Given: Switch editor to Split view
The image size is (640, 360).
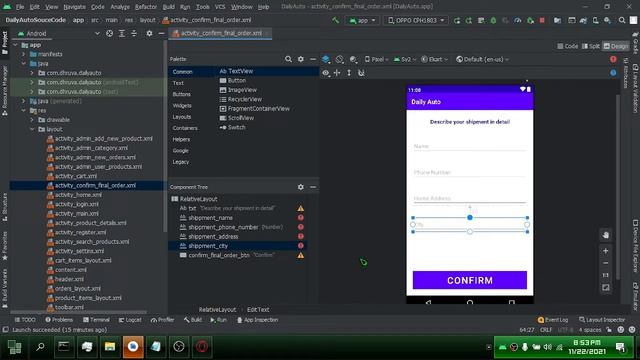Looking at the screenshot, I should point(591,46).
